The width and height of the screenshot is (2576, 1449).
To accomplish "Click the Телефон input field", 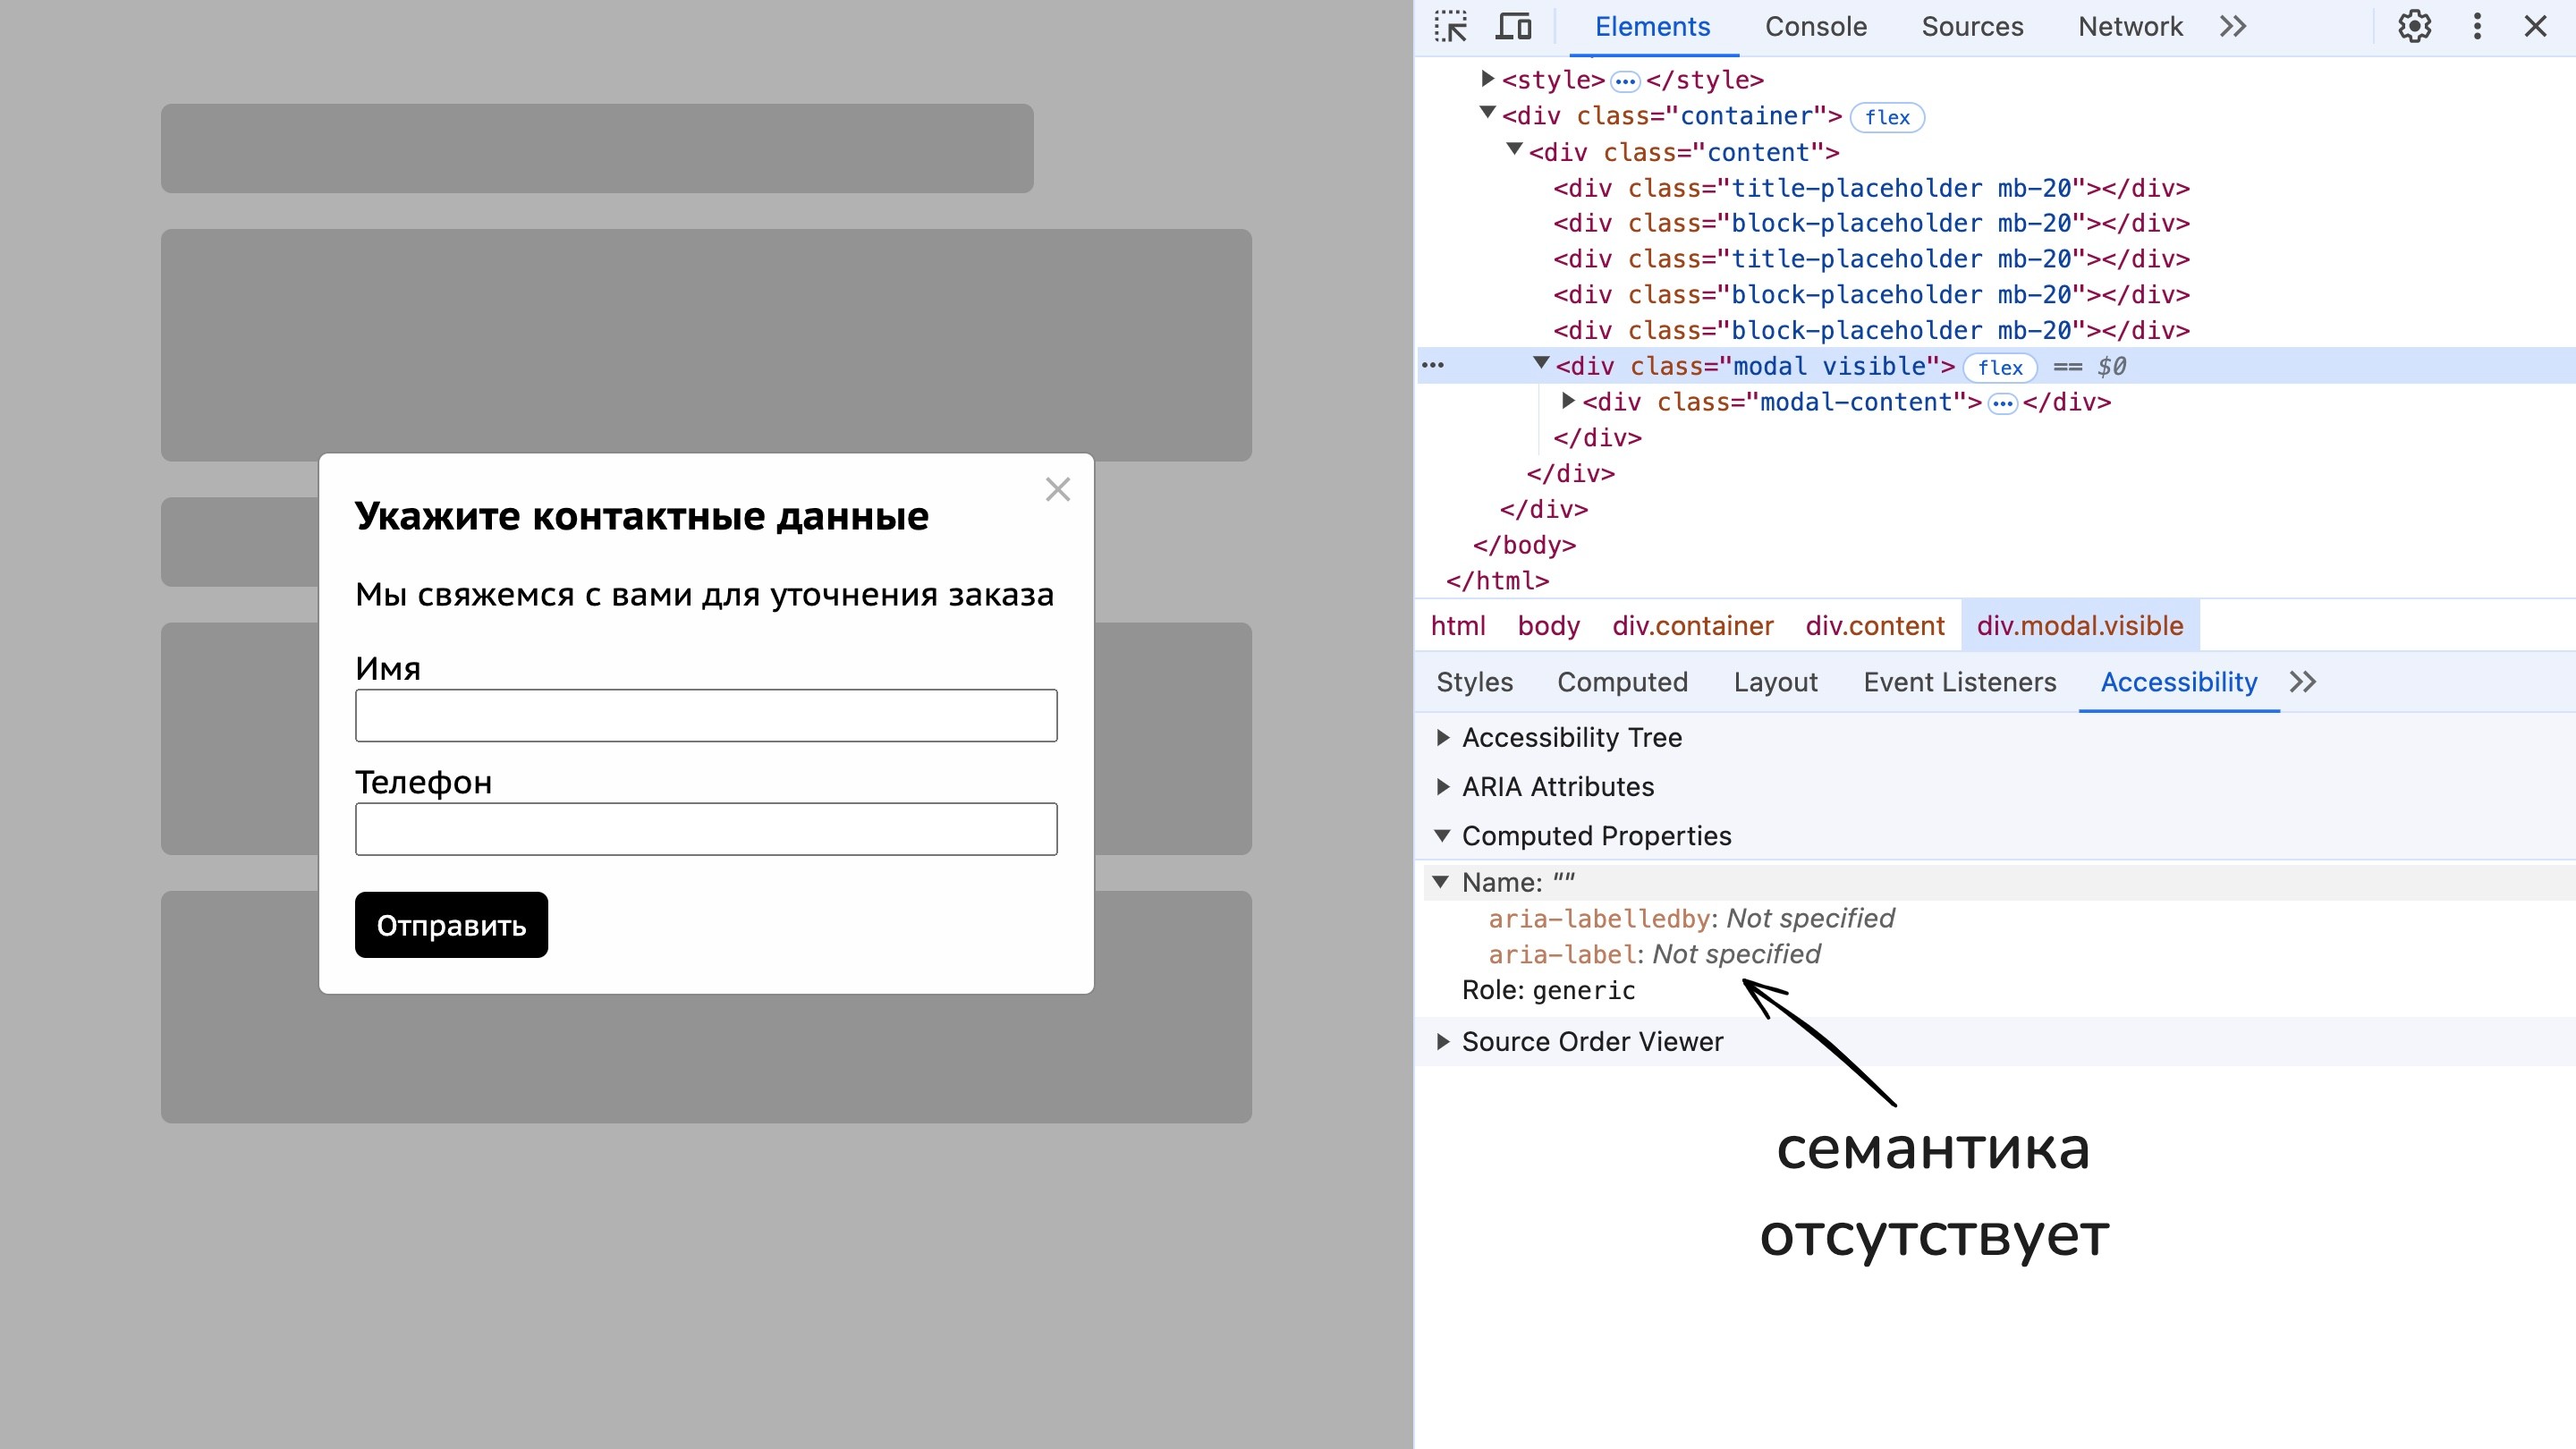I will point(706,829).
